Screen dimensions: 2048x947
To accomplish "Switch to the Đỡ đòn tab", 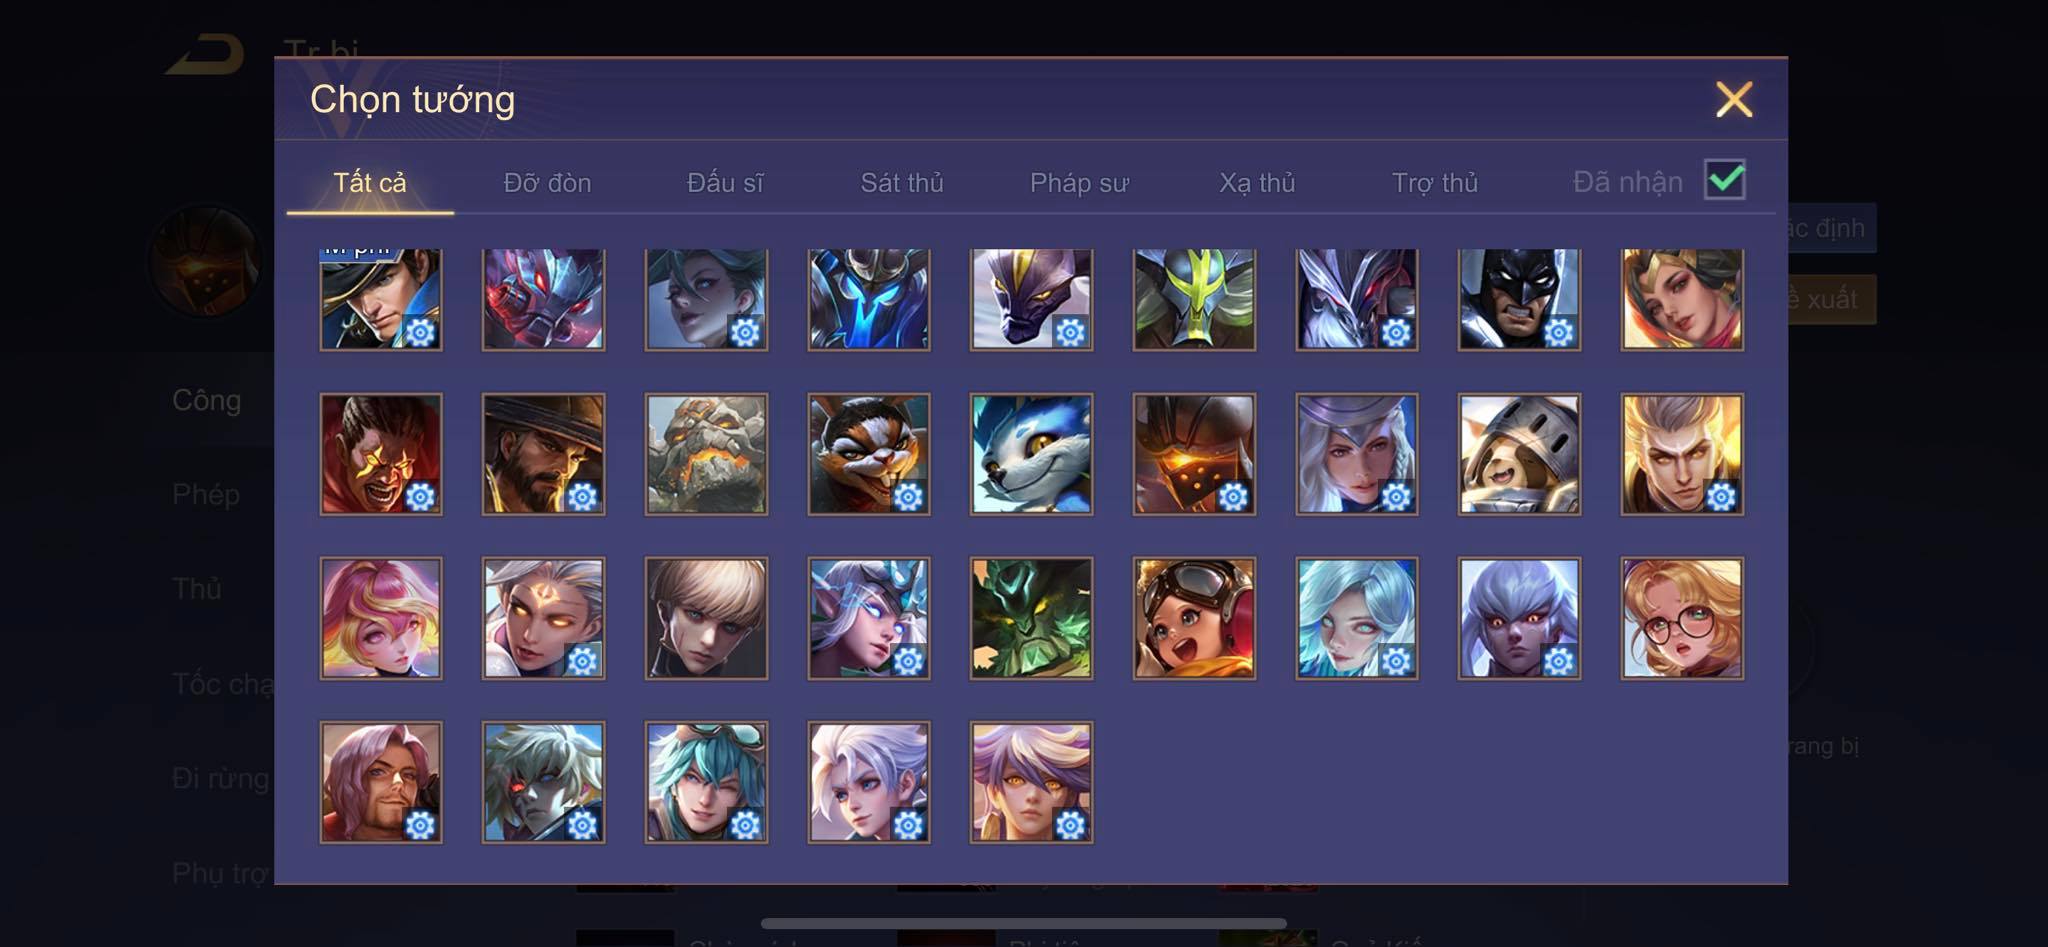I will [547, 183].
